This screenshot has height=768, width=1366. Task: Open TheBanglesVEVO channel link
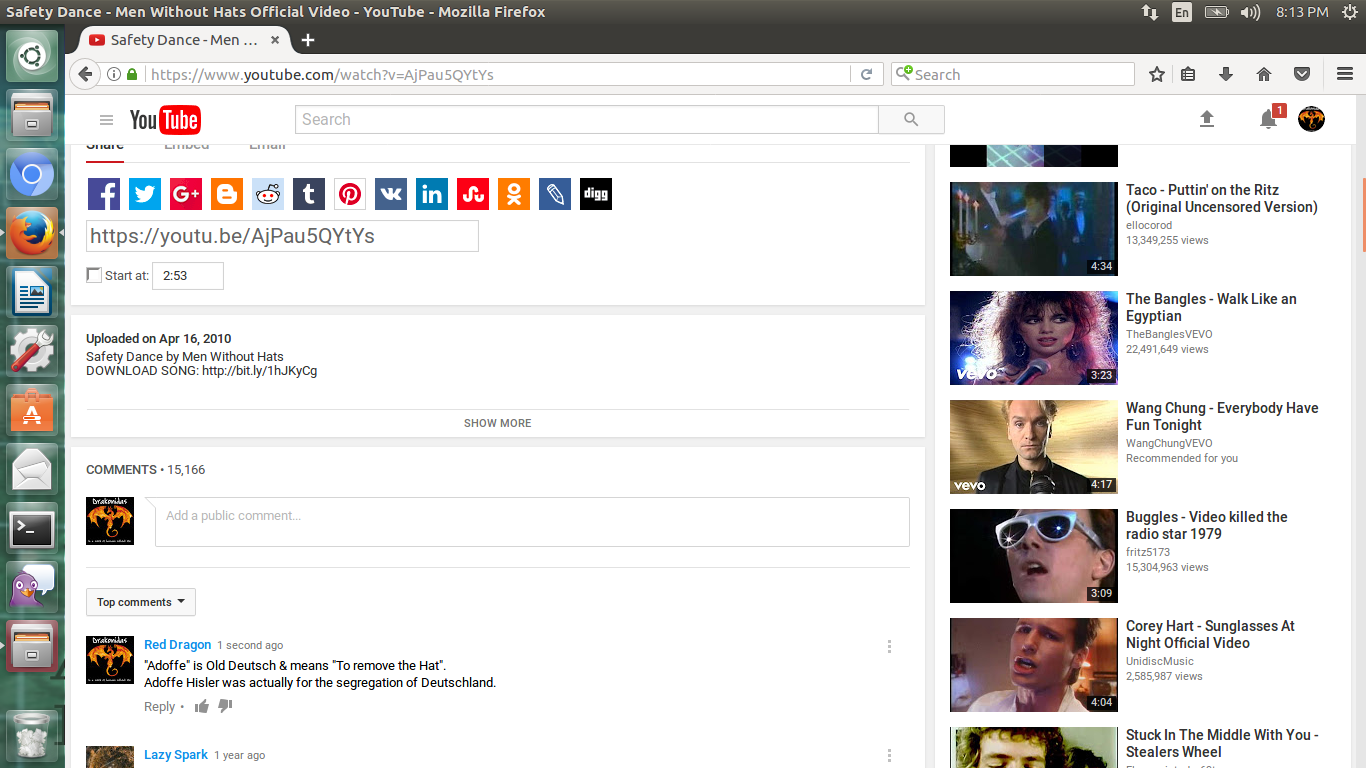pyautogui.click(x=1169, y=334)
